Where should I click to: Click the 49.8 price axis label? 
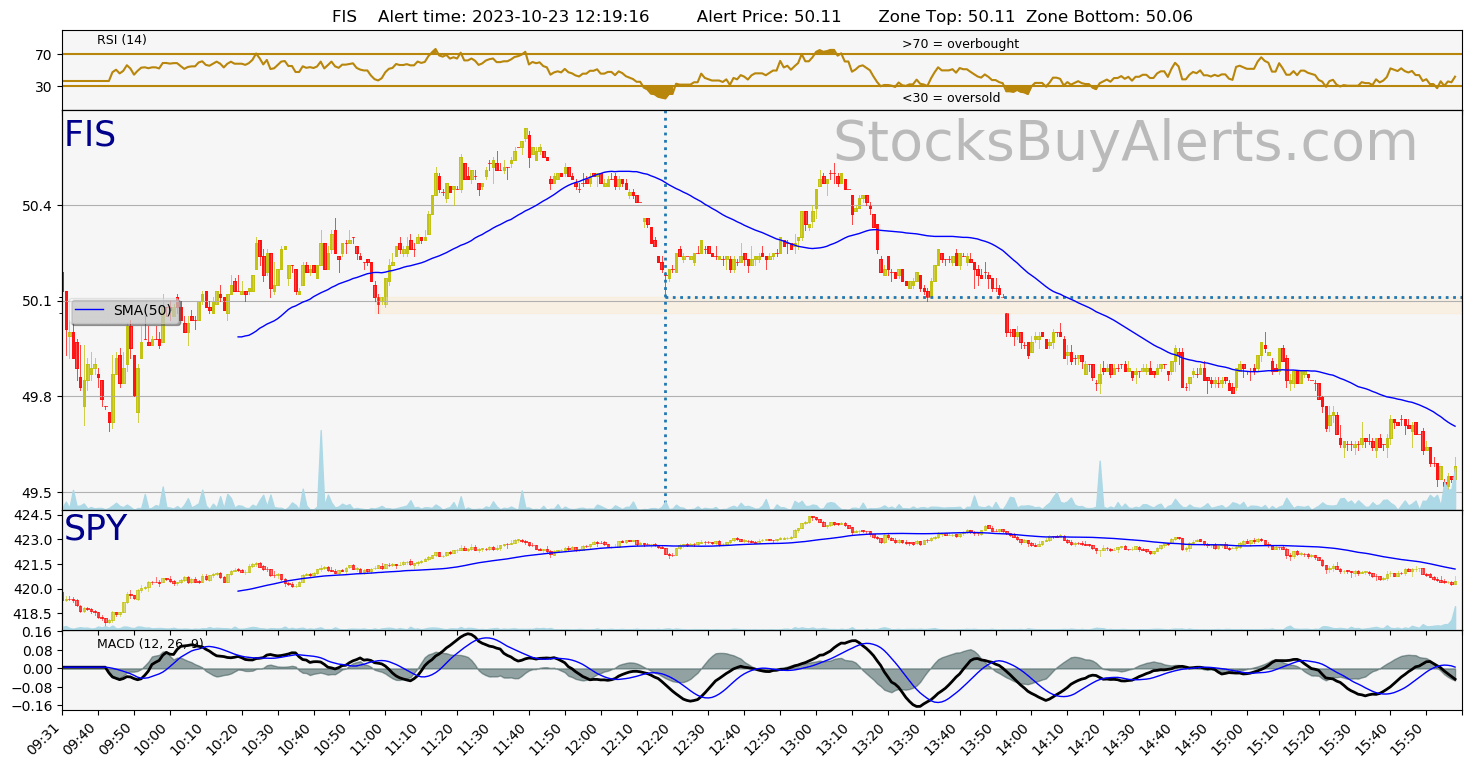[36, 397]
